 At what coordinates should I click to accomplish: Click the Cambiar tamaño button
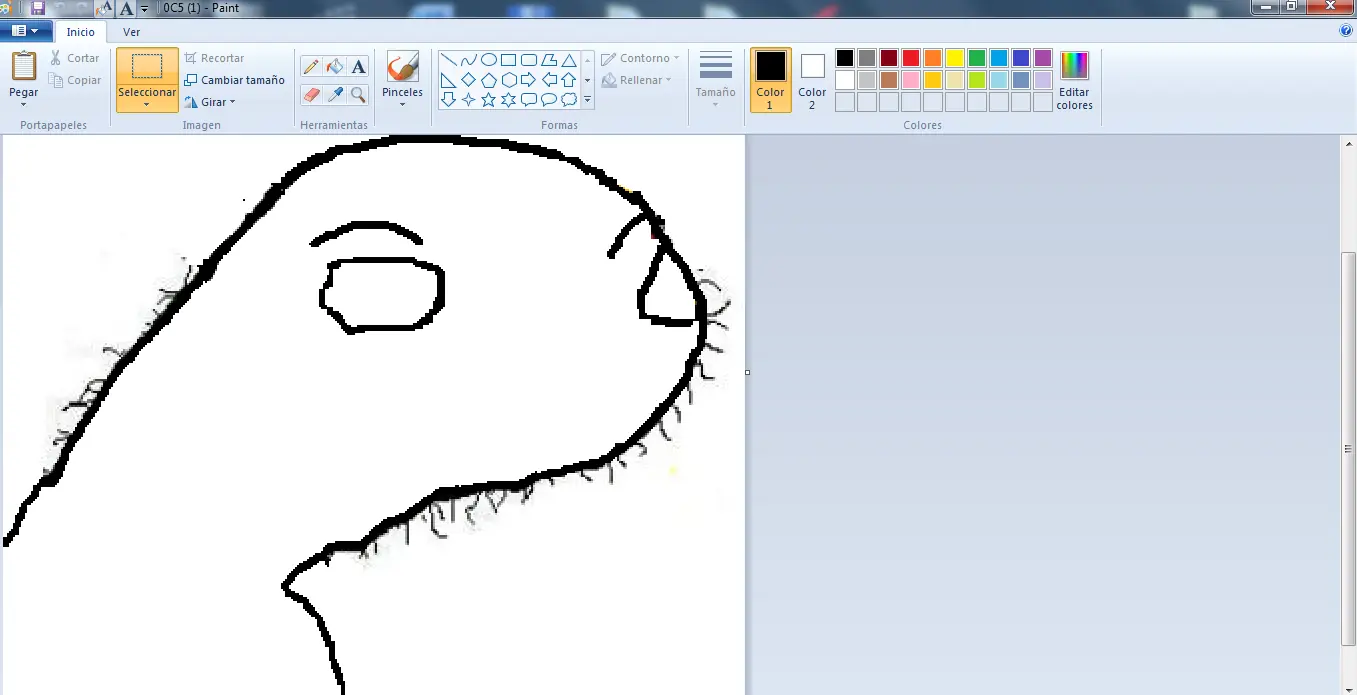tap(235, 80)
